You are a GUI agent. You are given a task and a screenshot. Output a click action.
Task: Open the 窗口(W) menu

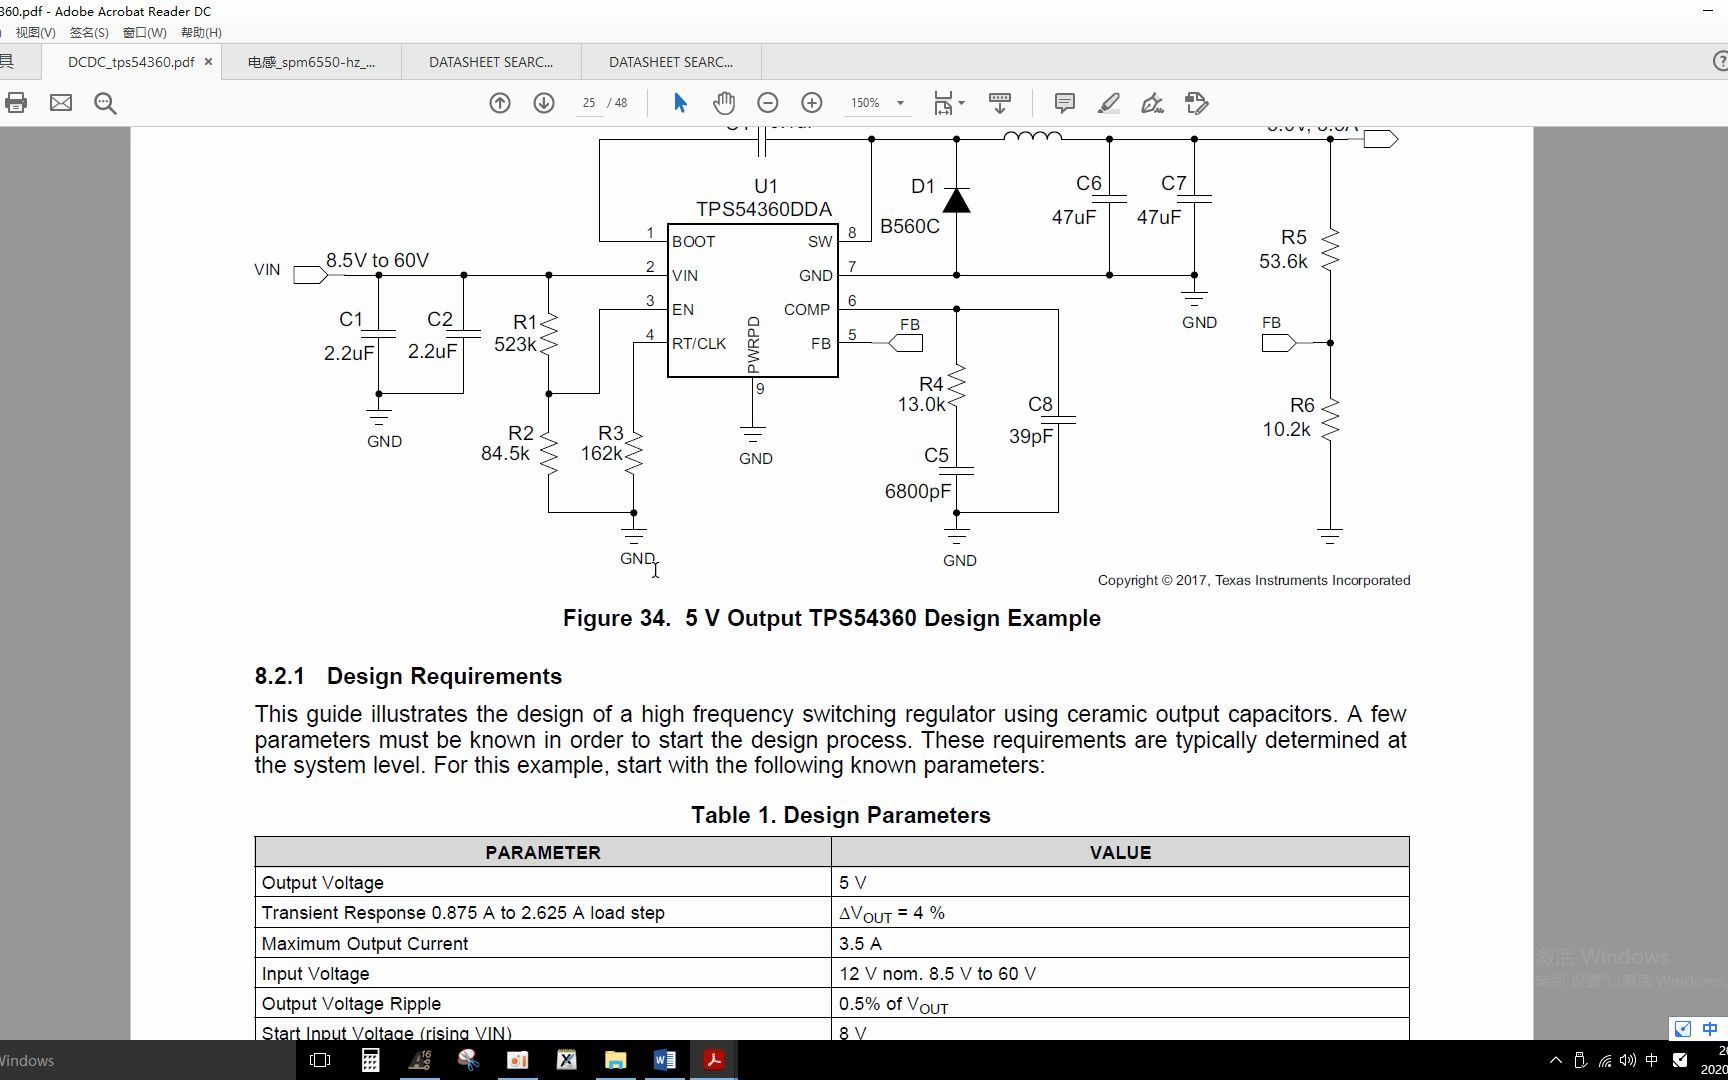point(144,32)
